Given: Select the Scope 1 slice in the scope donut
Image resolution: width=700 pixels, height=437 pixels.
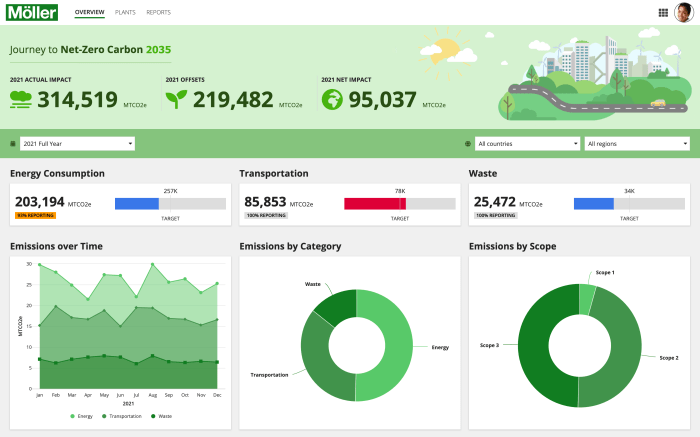Looking at the screenshot, I should click(586, 300).
